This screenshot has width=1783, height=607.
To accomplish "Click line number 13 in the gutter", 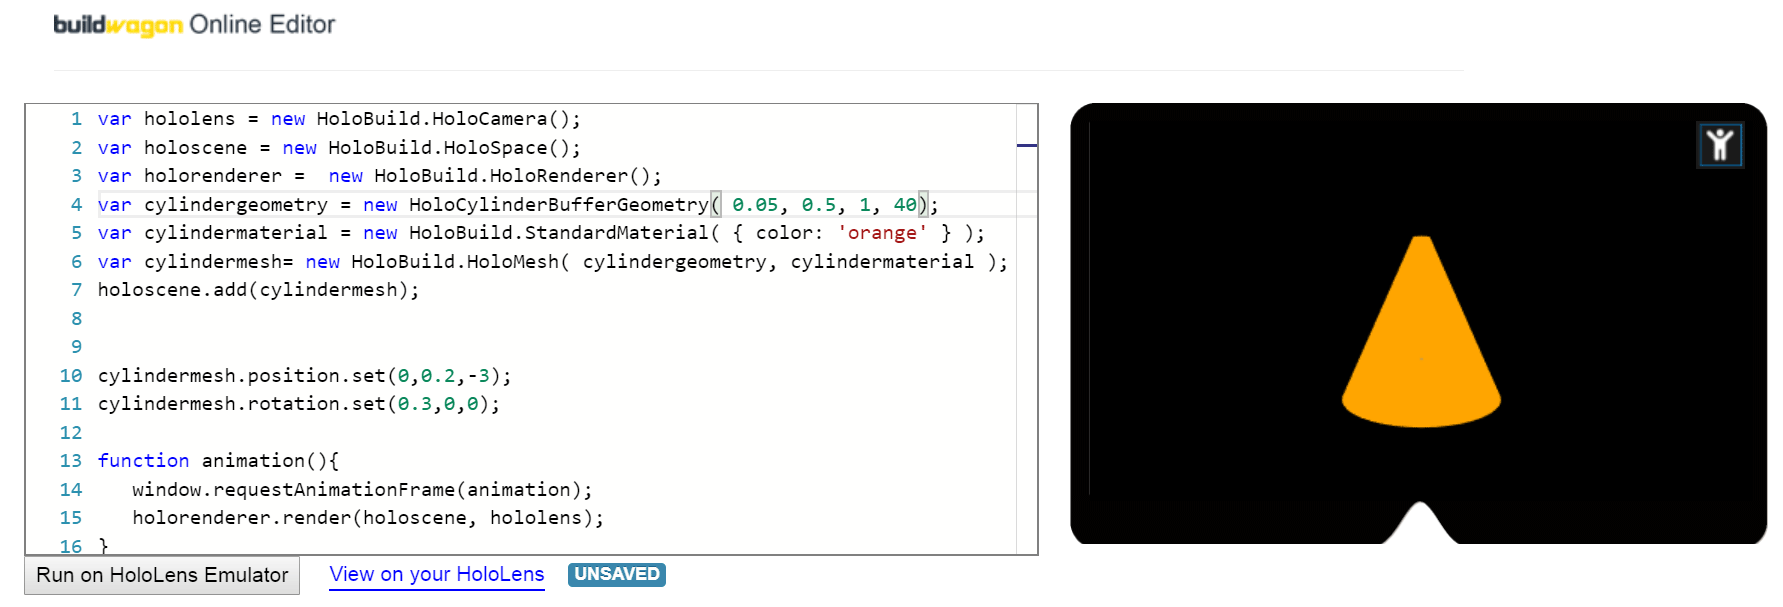I will [x=71, y=461].
